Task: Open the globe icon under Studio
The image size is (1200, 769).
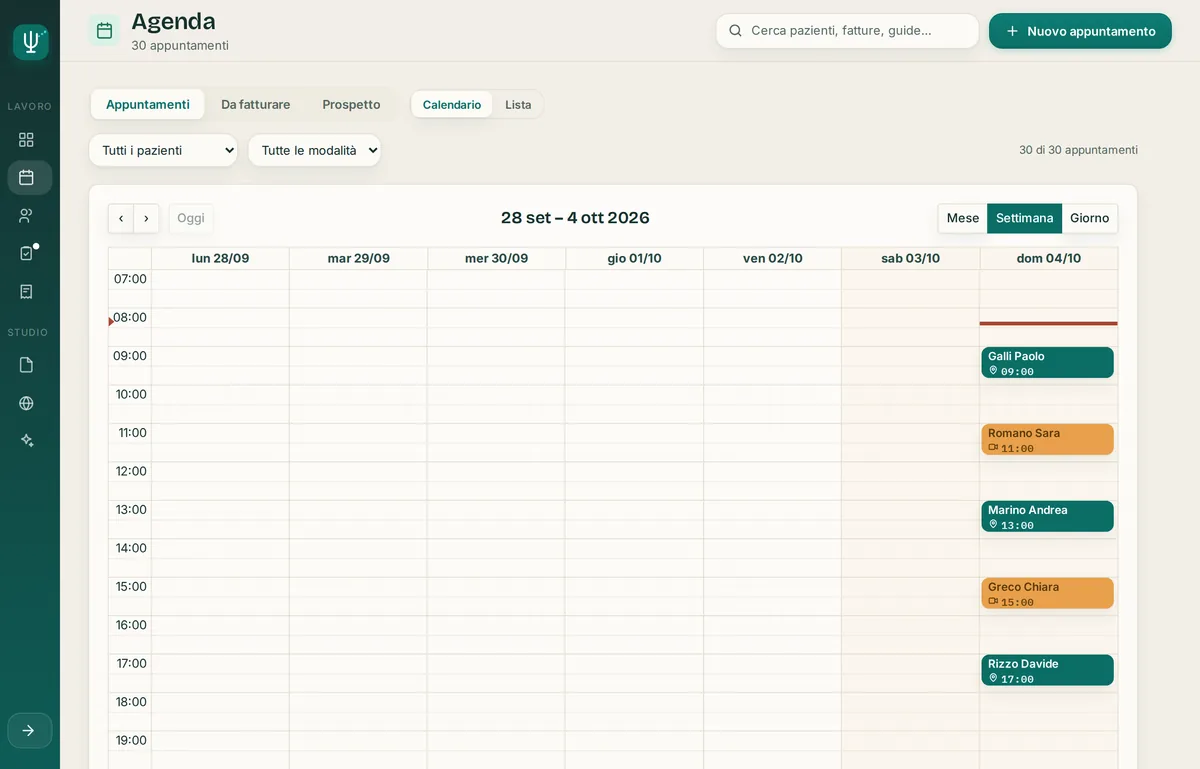Action: point(27,403)
